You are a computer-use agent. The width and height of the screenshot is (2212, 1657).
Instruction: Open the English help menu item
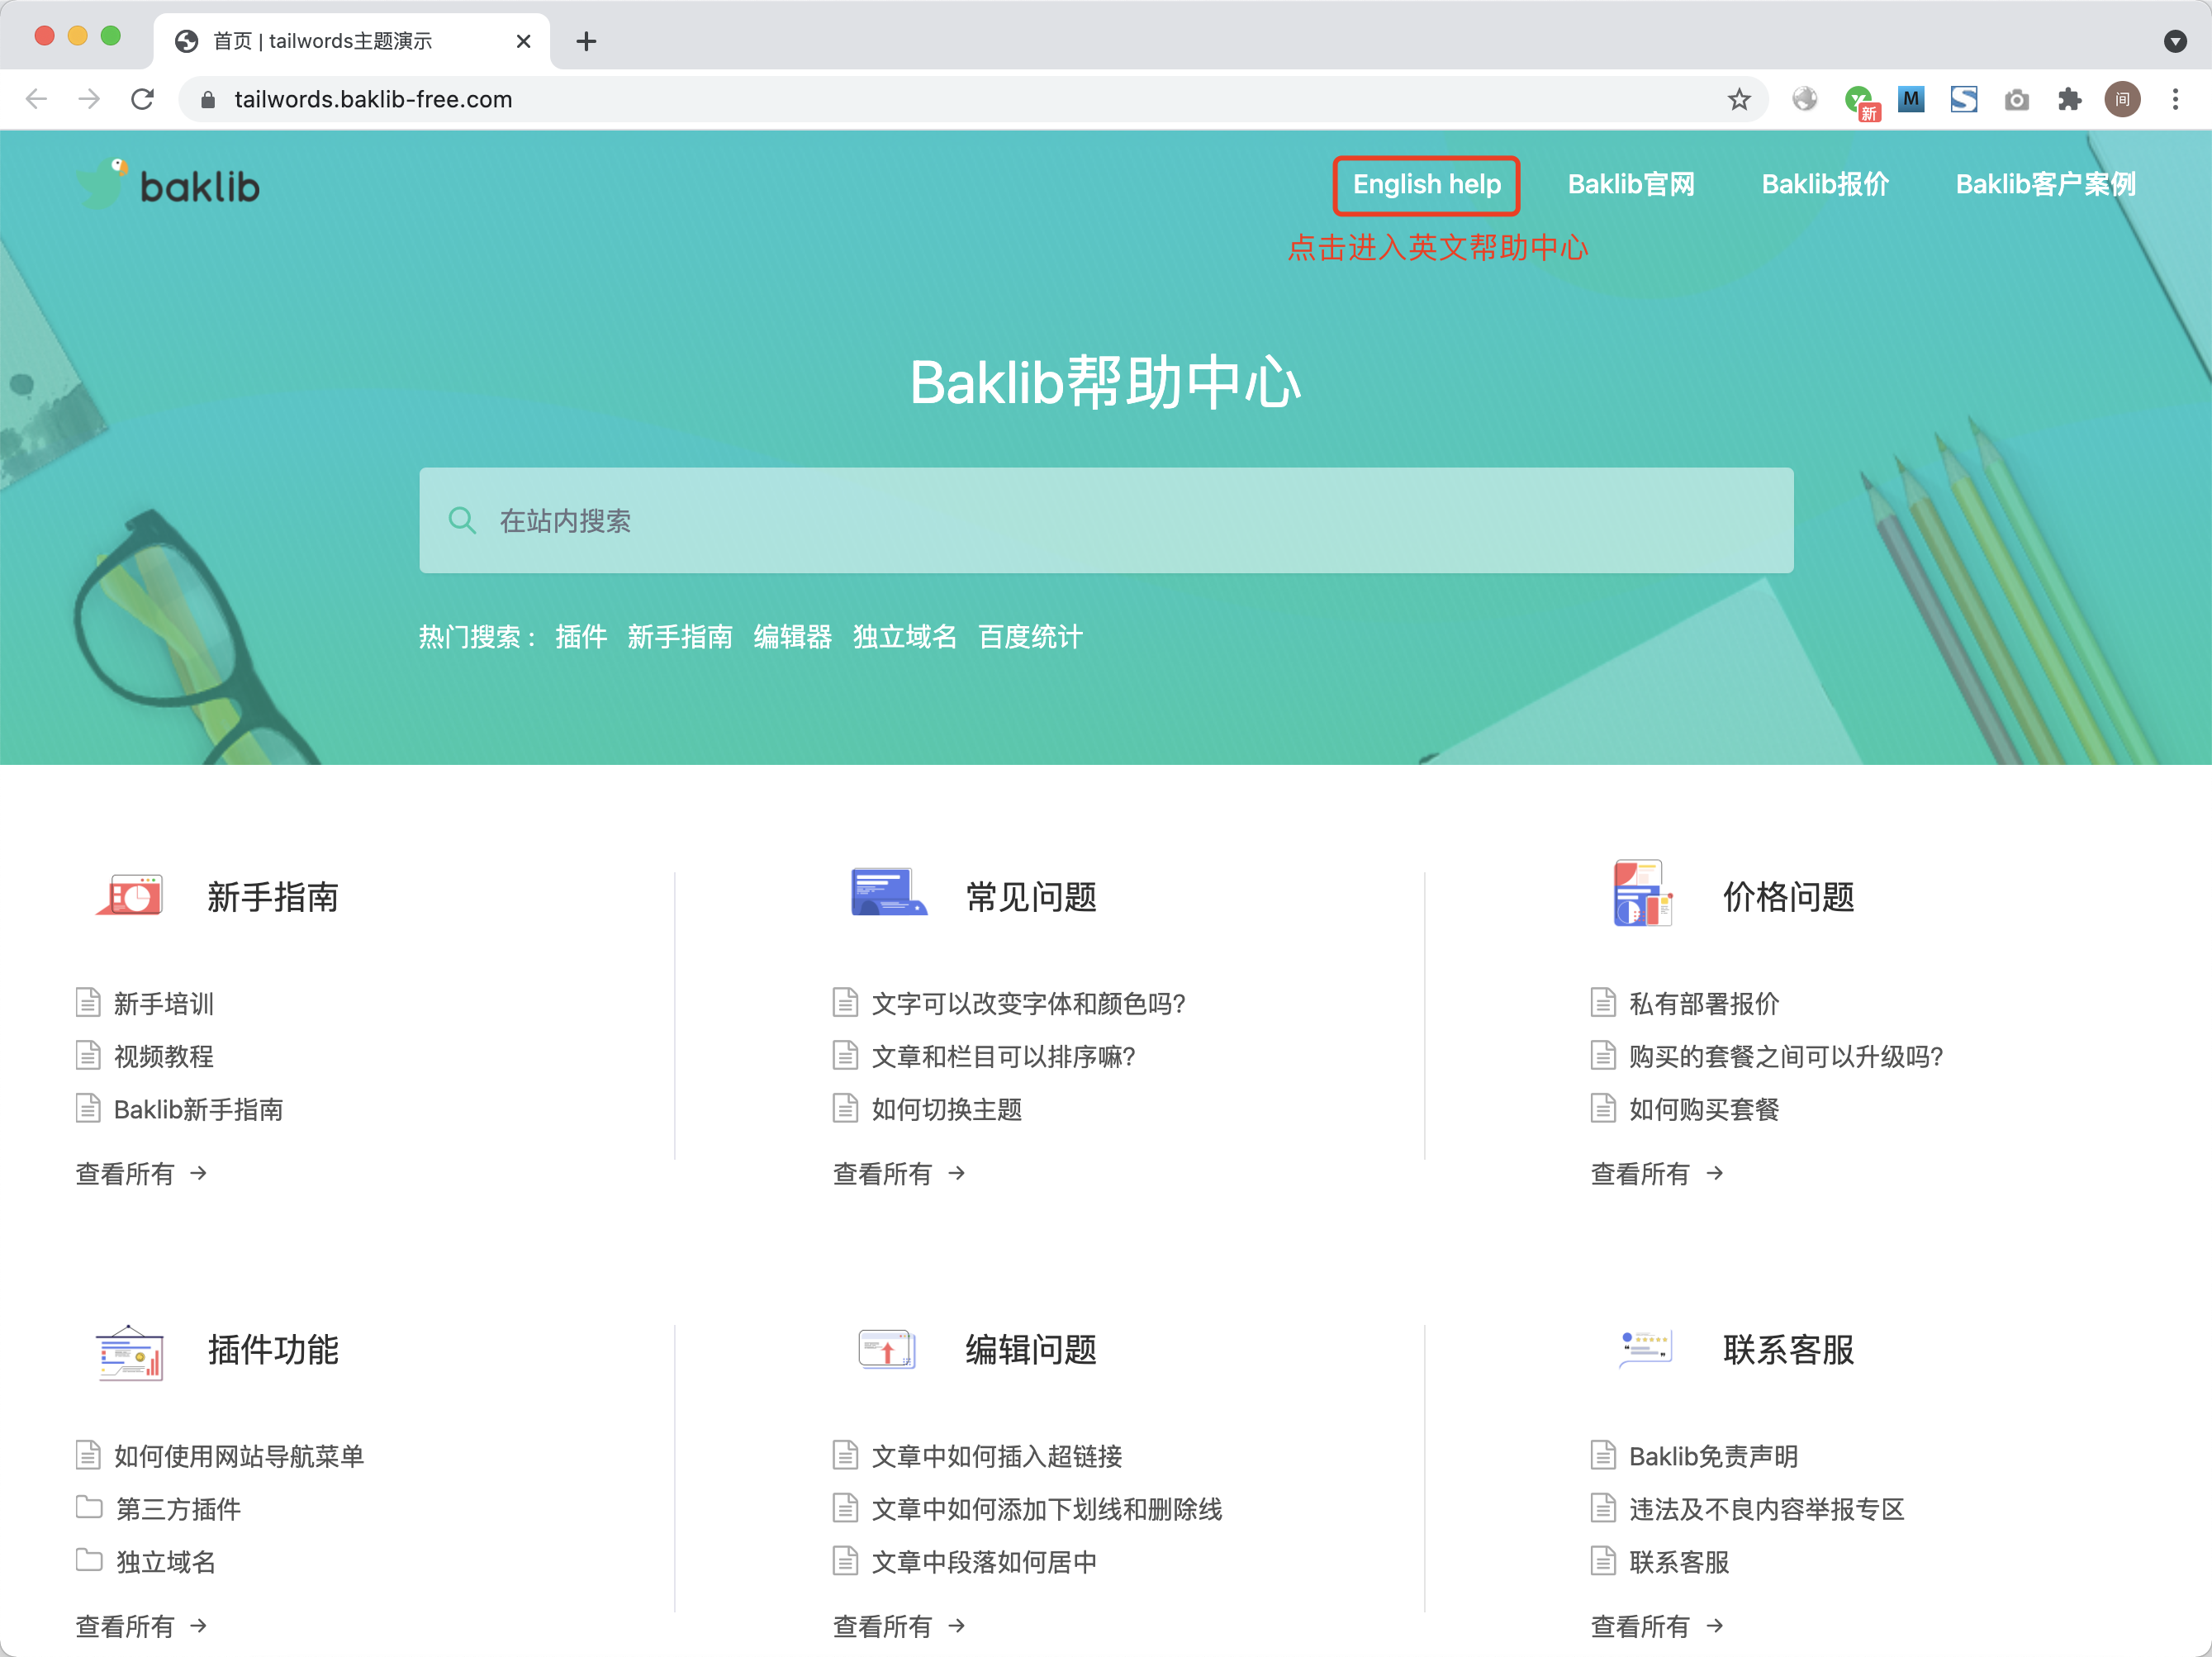(x=1427, y=184)
